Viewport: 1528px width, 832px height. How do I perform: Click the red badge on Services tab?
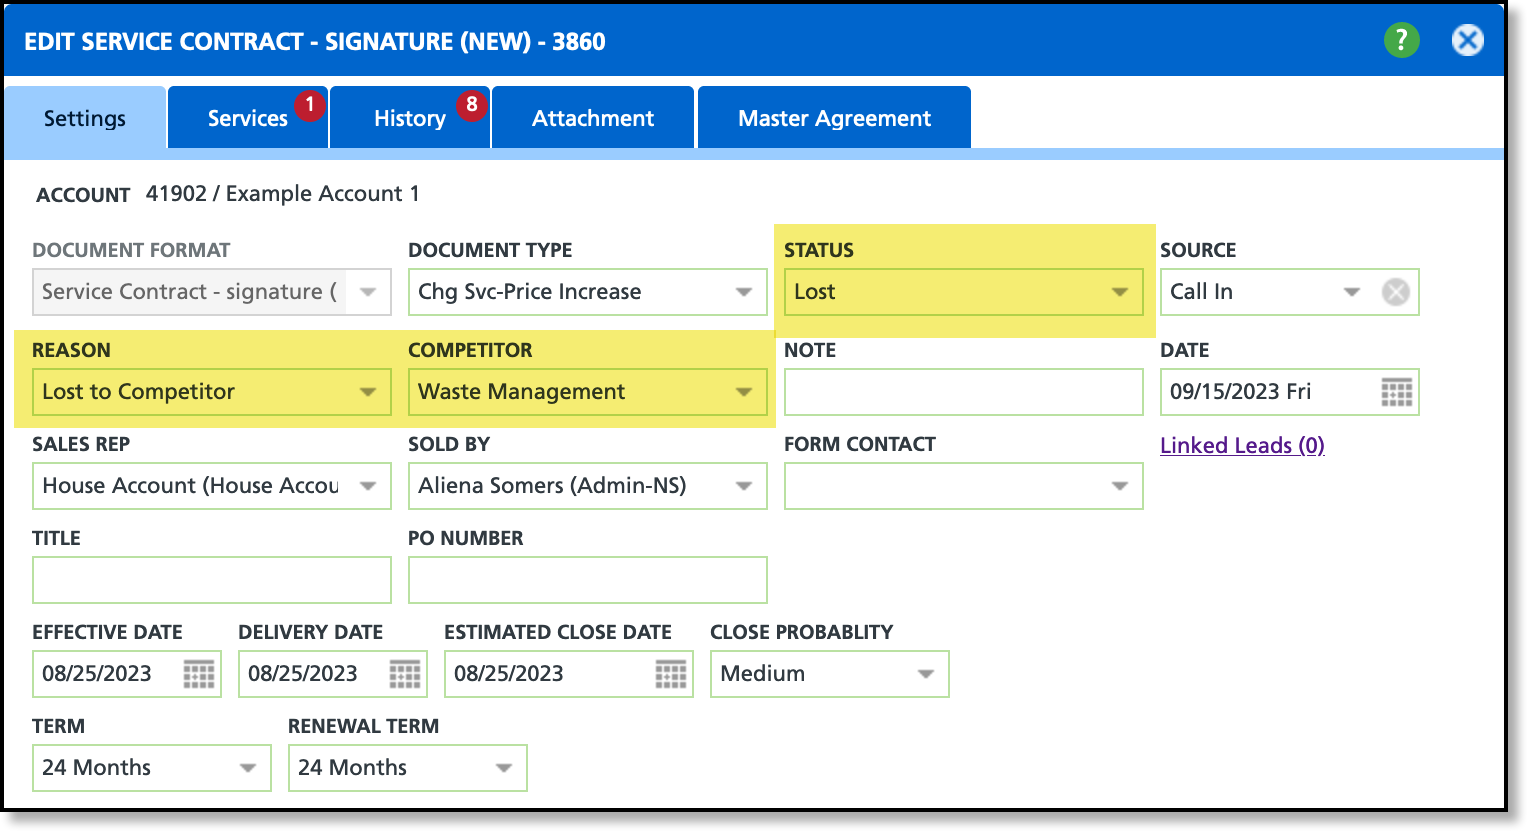click(310, 105)
